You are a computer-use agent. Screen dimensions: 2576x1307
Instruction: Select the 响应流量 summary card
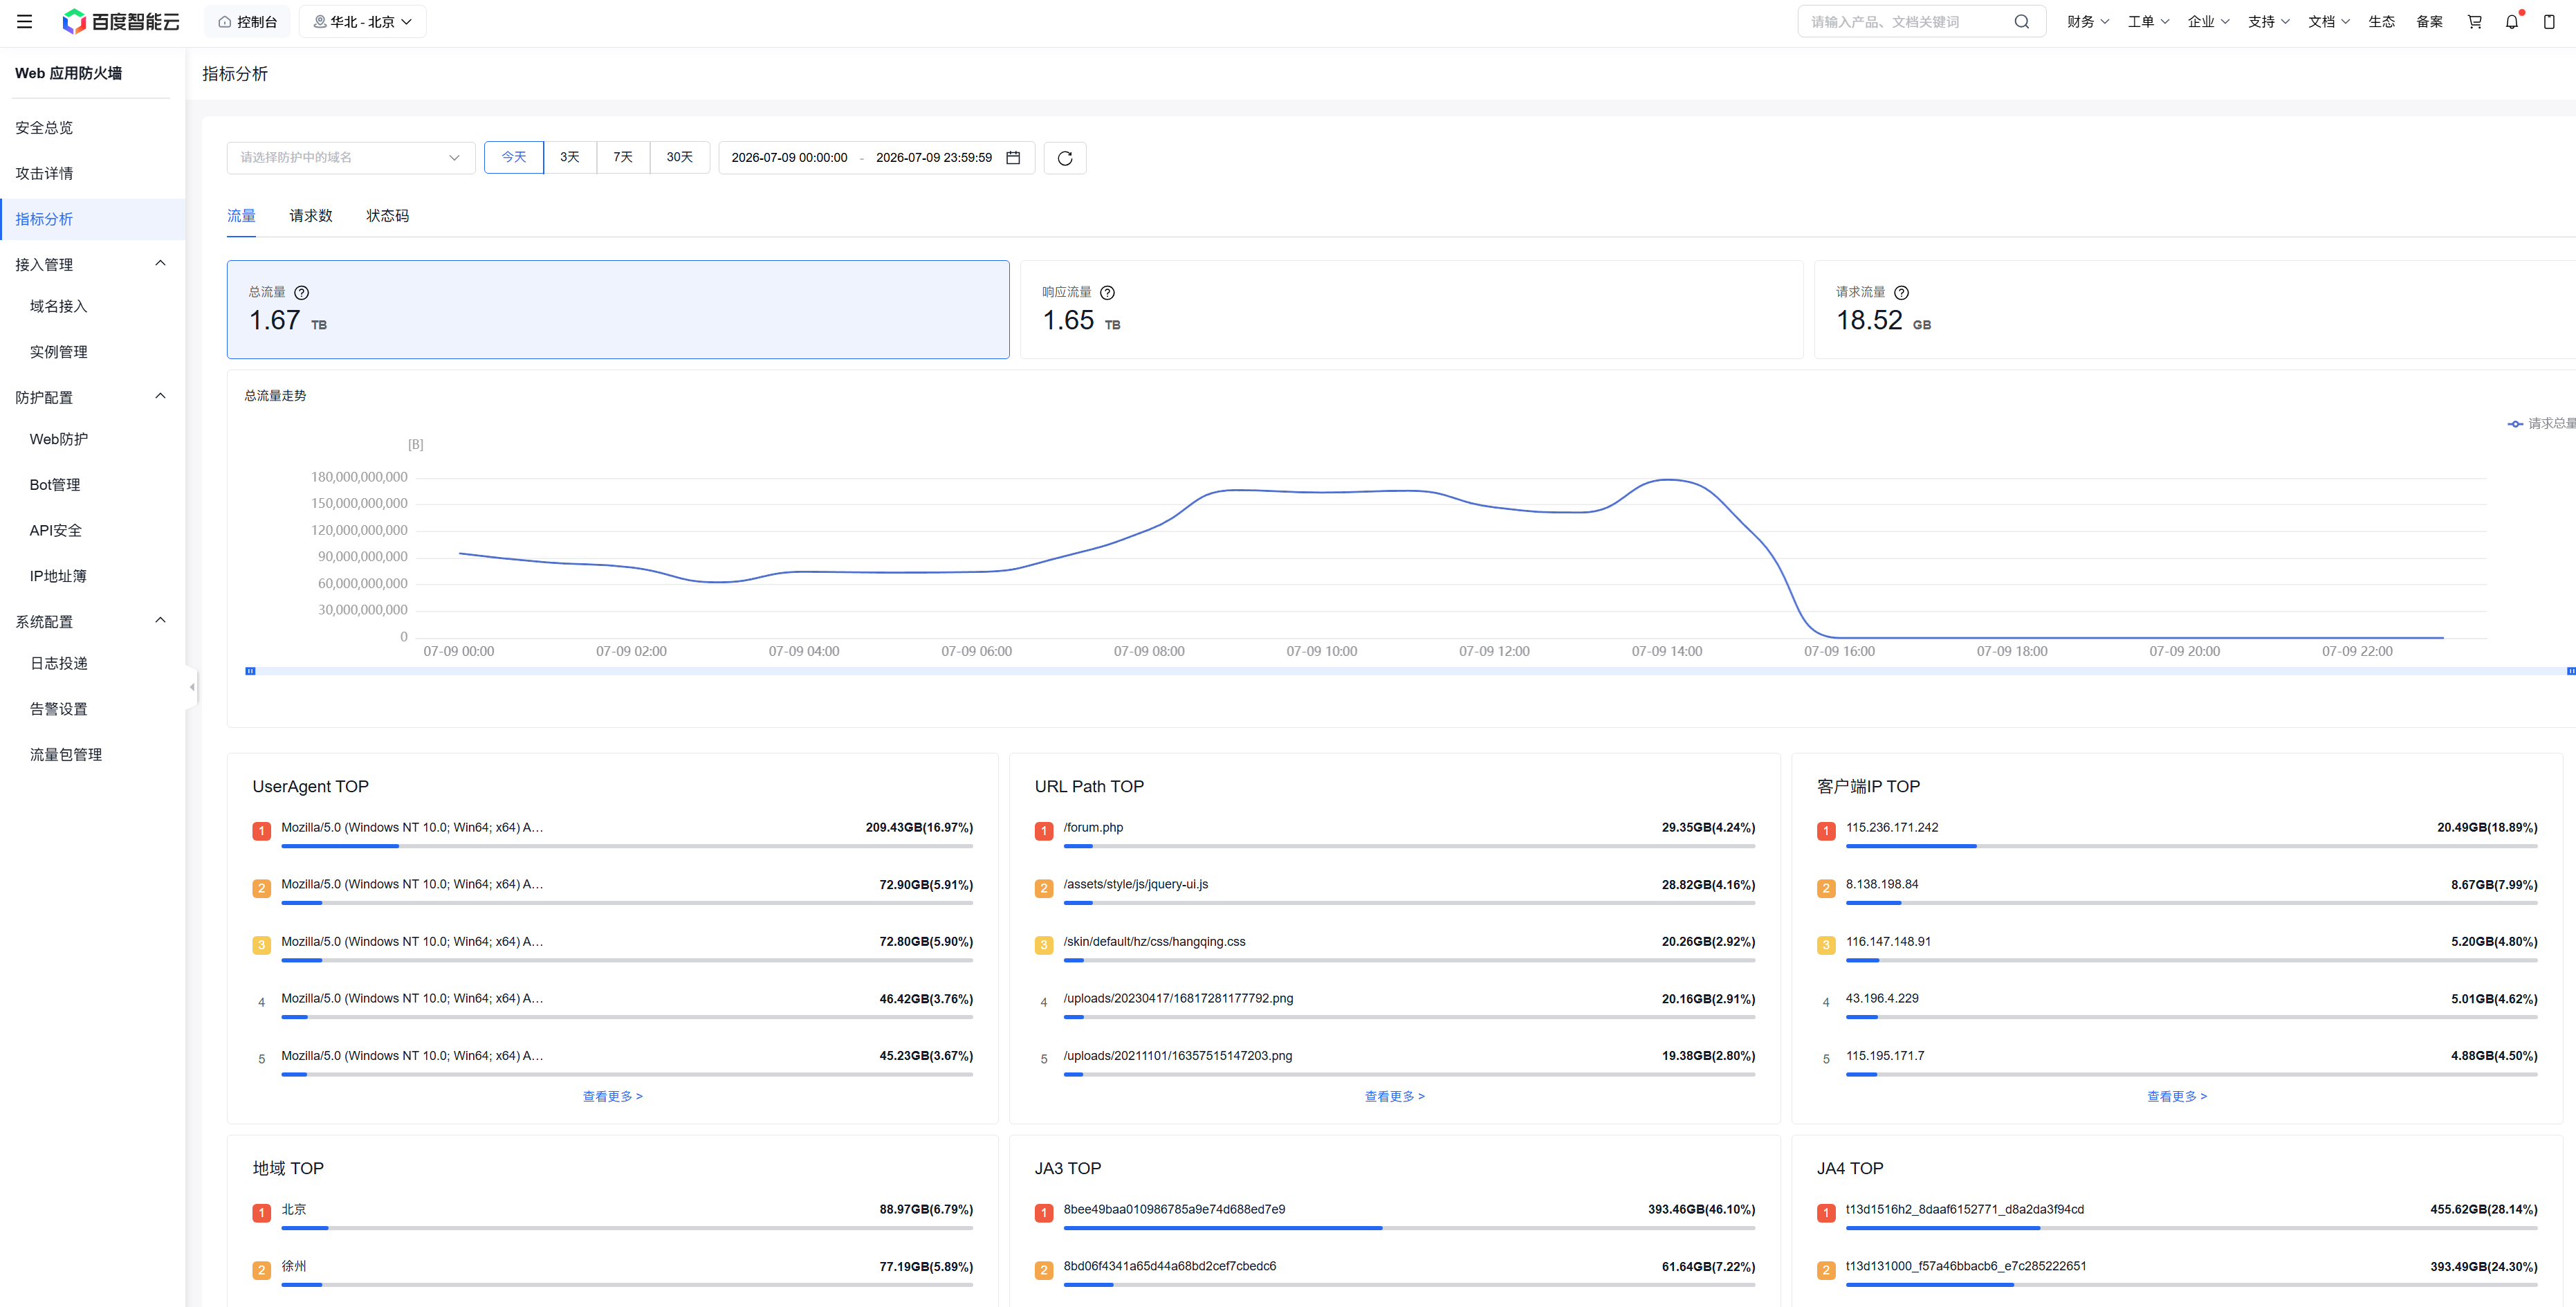tap(1411, 309)
